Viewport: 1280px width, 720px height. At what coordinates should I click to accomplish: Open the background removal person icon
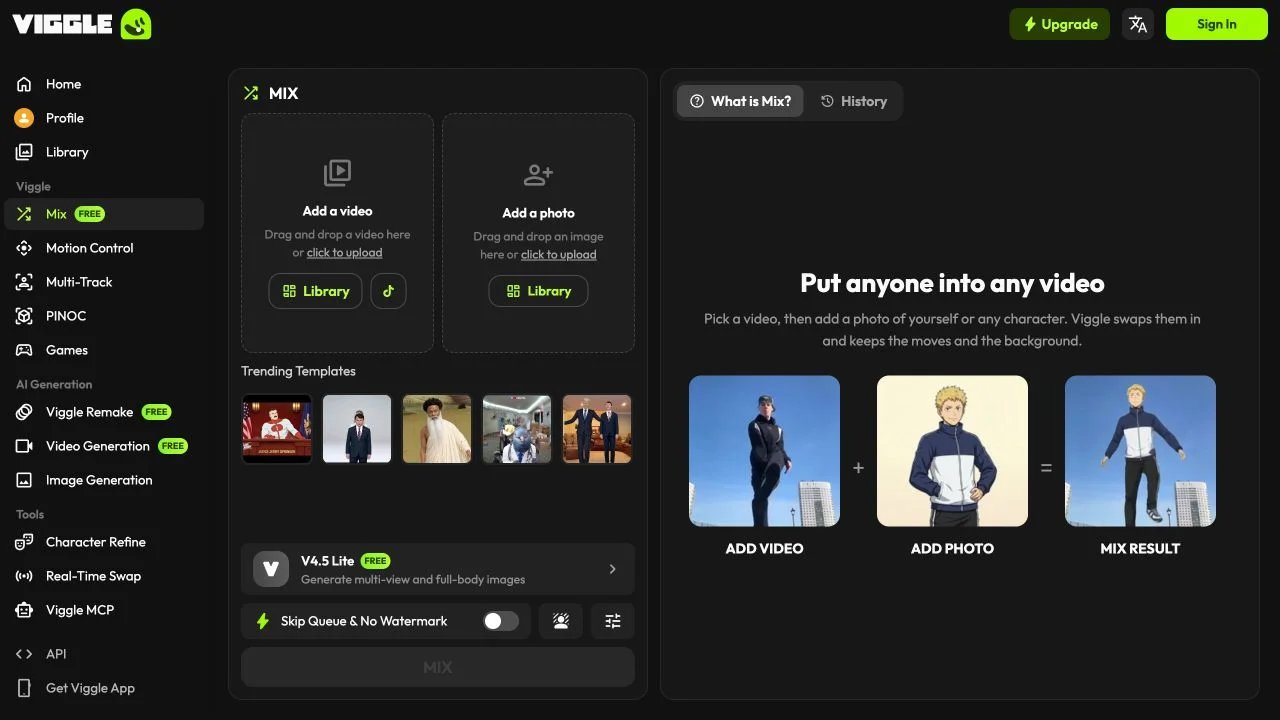561,621
